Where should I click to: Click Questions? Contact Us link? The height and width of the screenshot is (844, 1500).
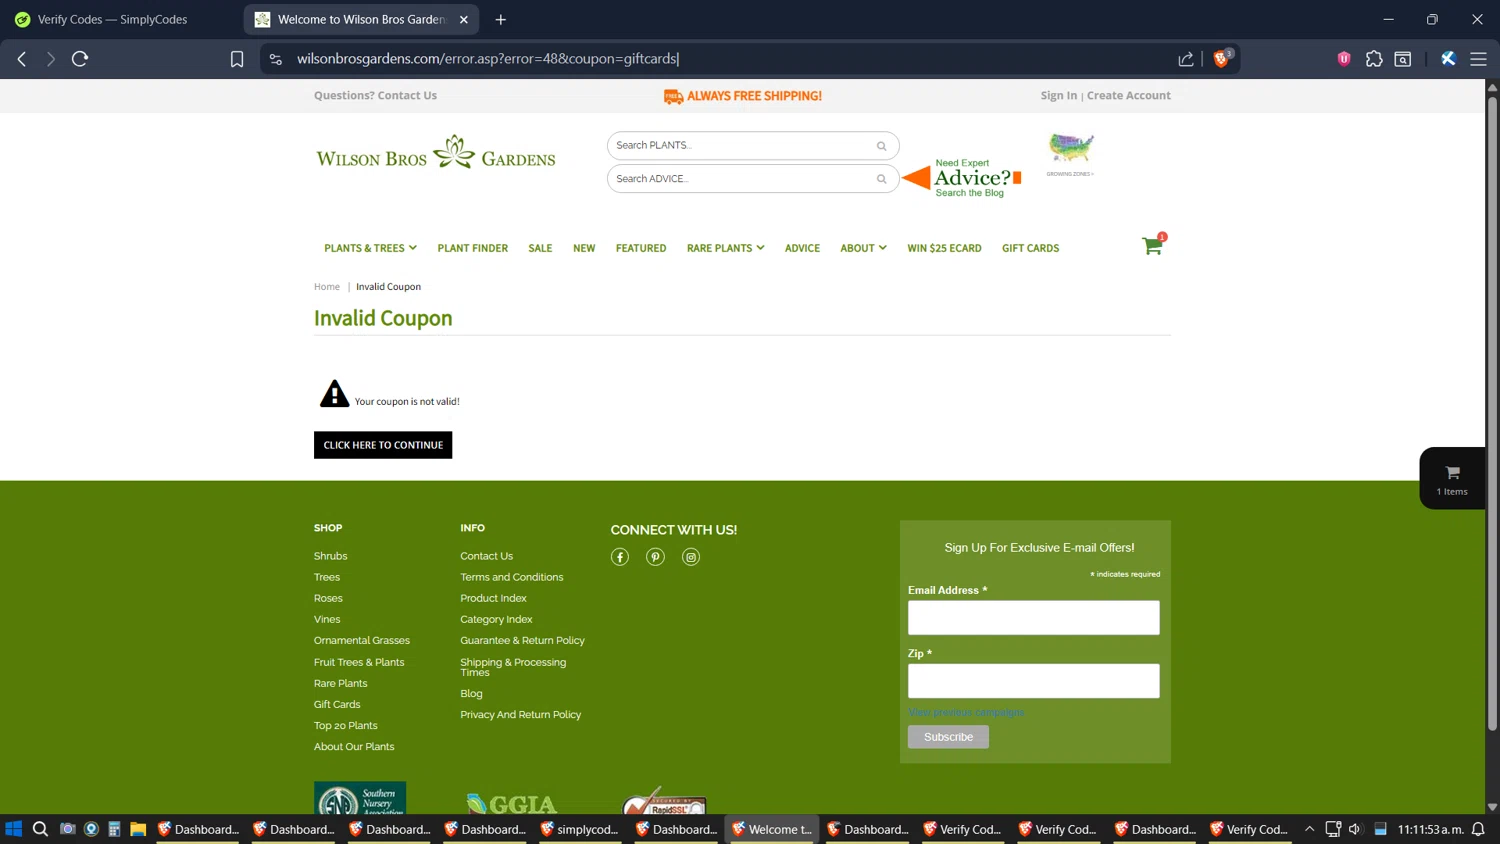[x=375, y=96]
